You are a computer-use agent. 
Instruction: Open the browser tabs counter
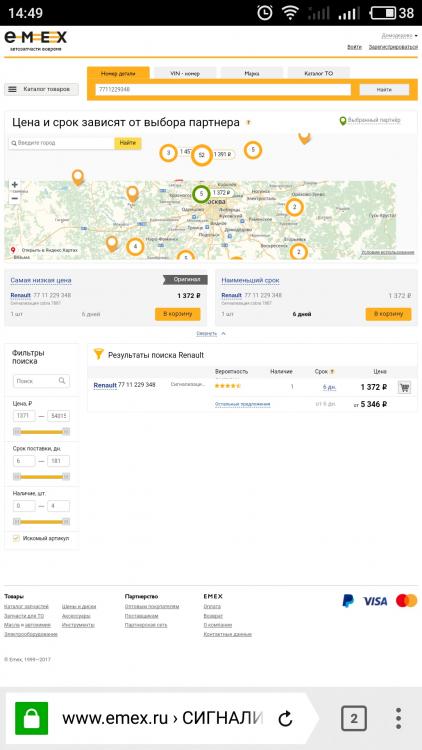[354, 718]
